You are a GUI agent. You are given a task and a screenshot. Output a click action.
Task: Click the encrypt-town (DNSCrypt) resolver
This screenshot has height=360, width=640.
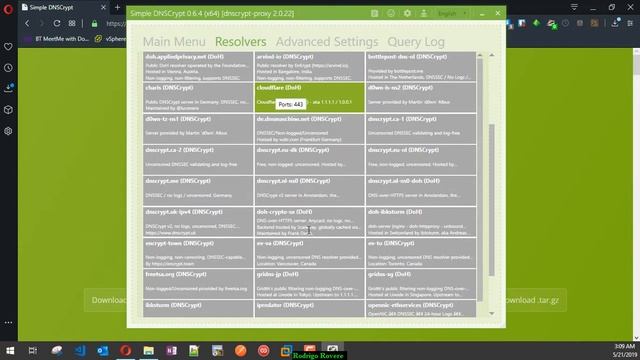[198, 253]
